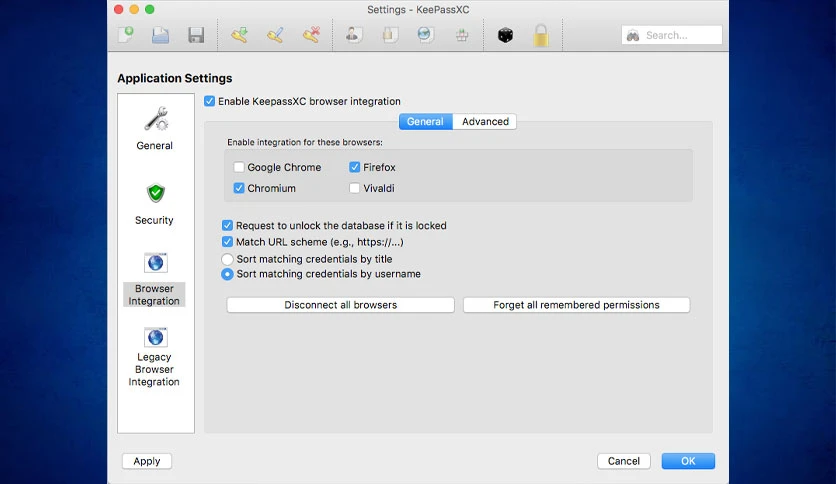Click the Copy URL globe icon

425,35
